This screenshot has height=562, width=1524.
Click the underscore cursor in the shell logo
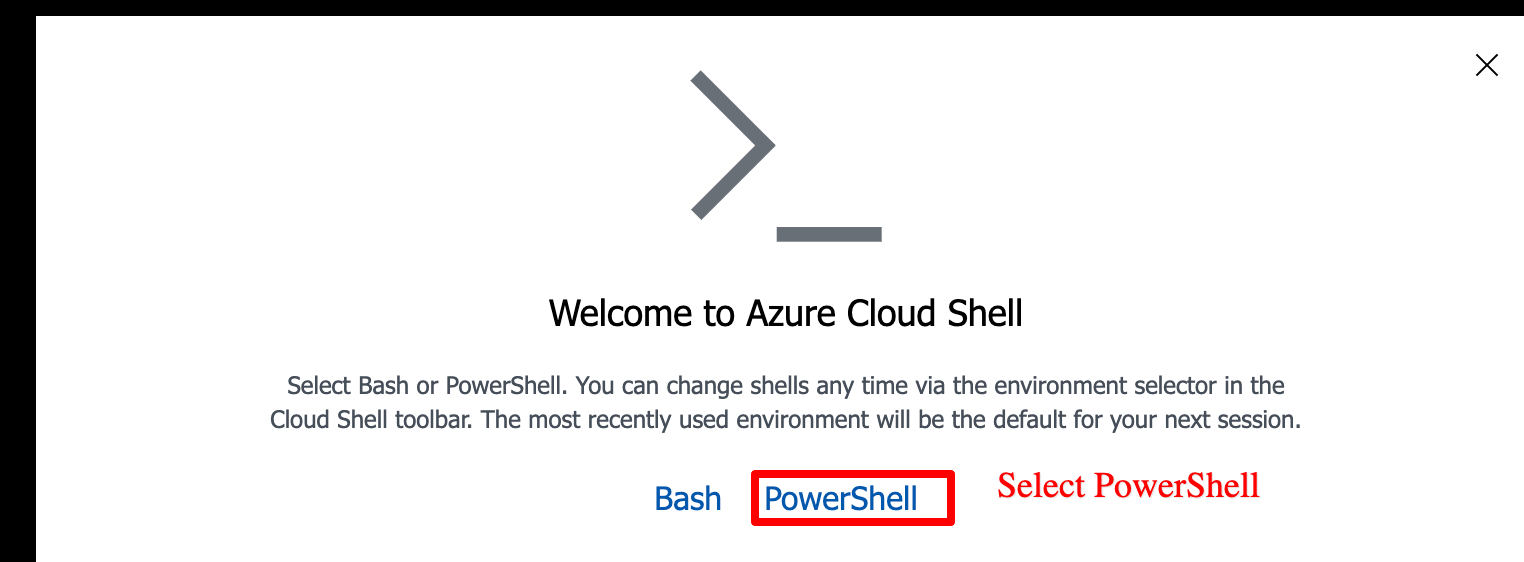[828, 234]
